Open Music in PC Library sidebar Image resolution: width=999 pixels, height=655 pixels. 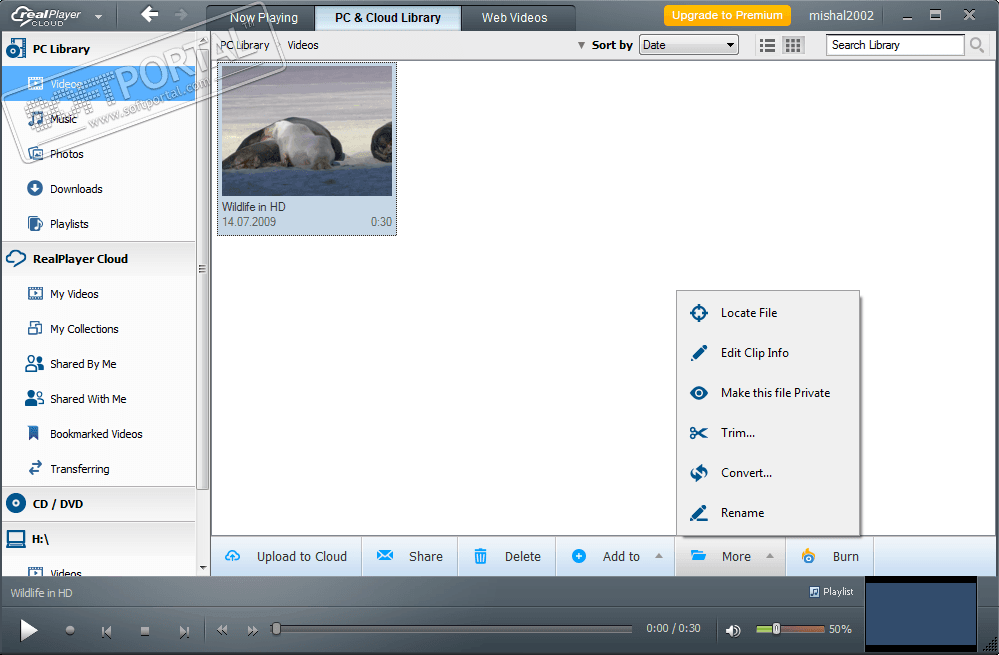(99, 119)
